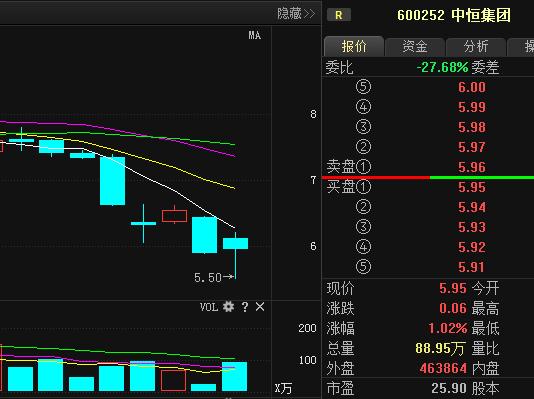Screen dimensions: 534x399
Task: Click the 卖盘① price 5.96
Action: [471, 167]
